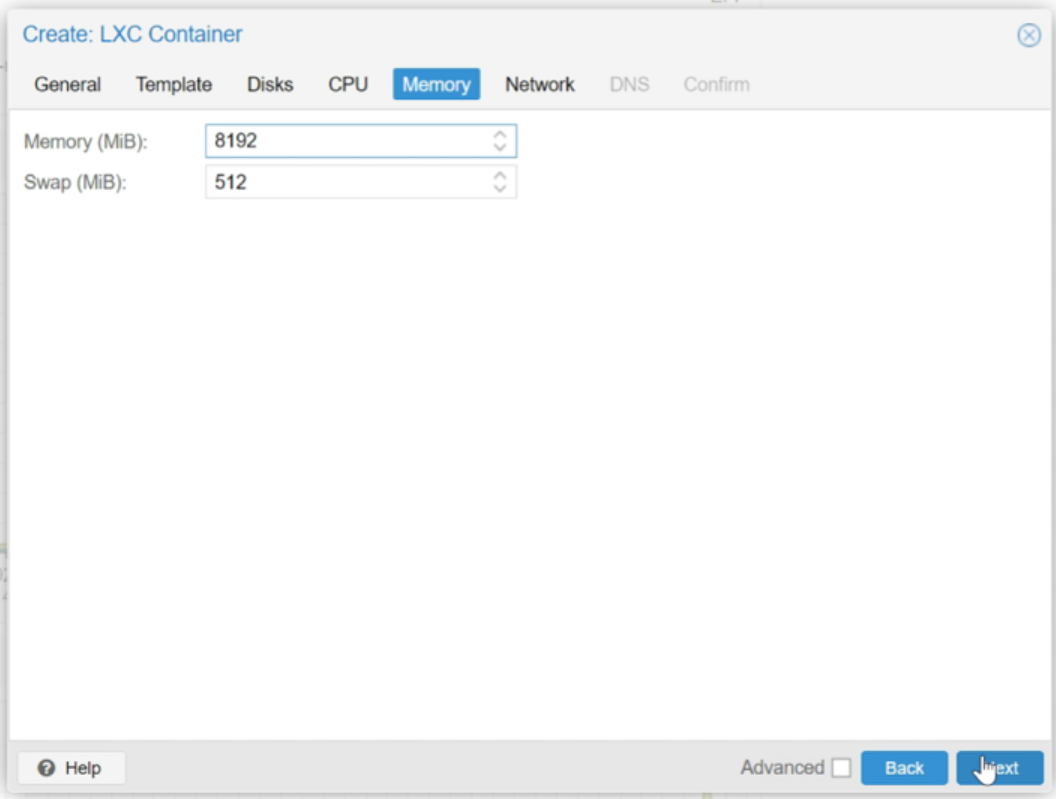
Task: Click the Memory value showing 8192
Action: point(238,141)
